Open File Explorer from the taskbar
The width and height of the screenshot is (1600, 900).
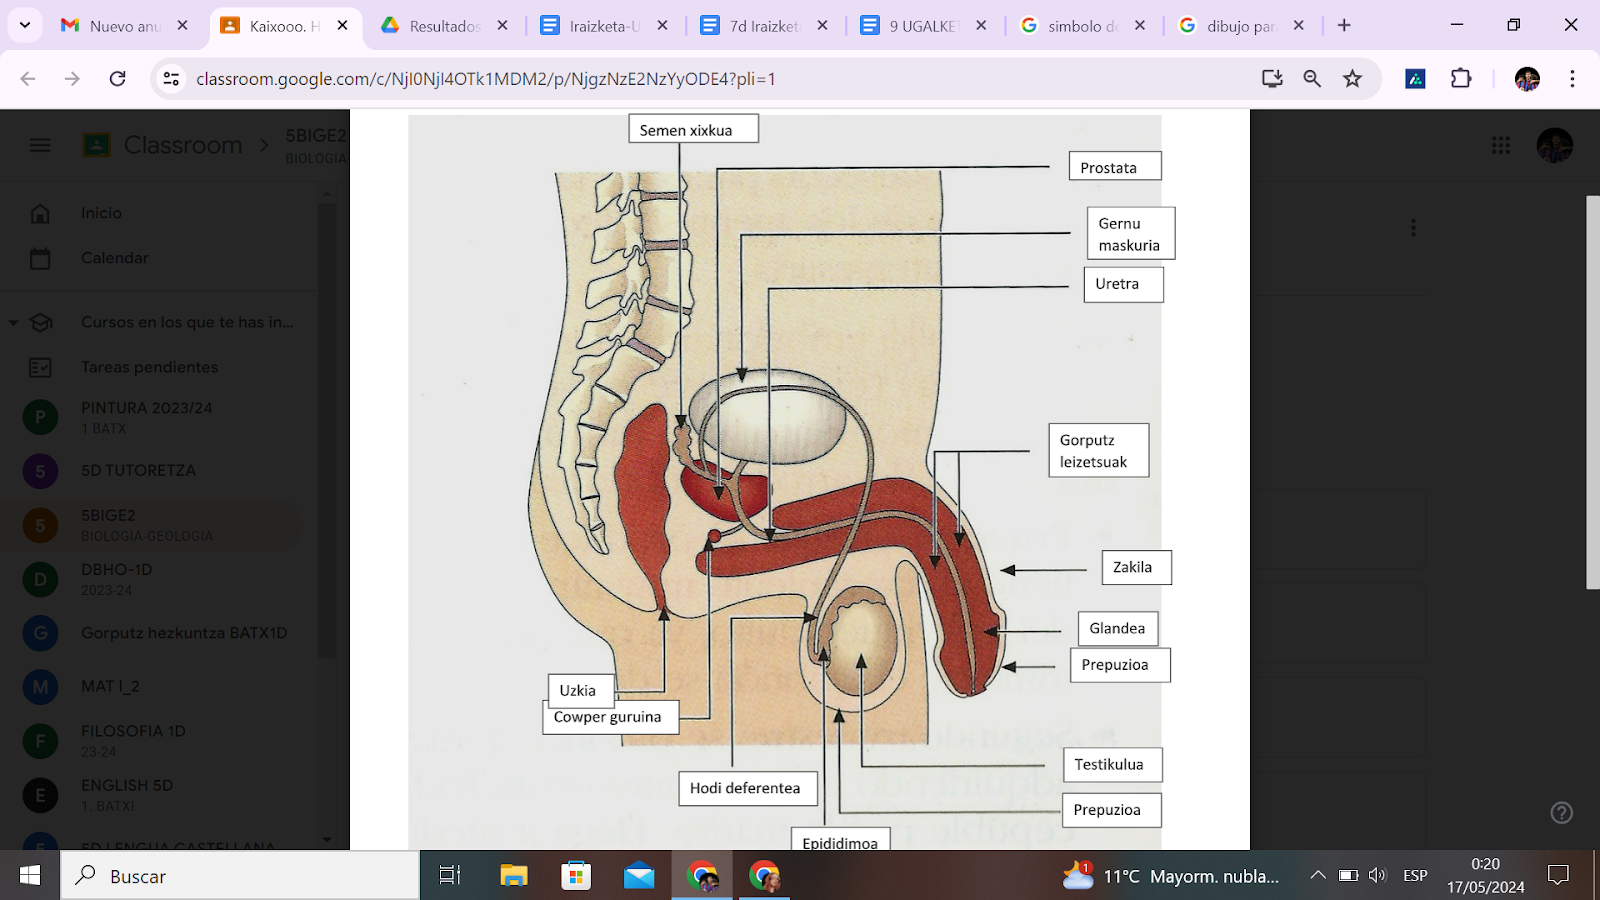tap(513, 876)
